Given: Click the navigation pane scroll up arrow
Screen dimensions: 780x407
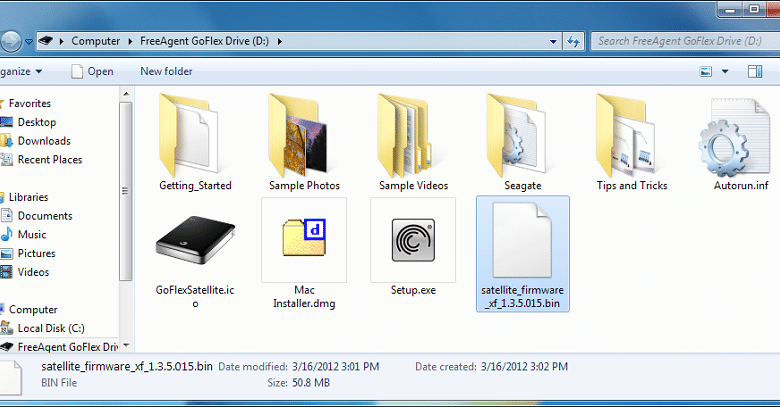Looking at the screenshot, I should click(x=126, y=94).
